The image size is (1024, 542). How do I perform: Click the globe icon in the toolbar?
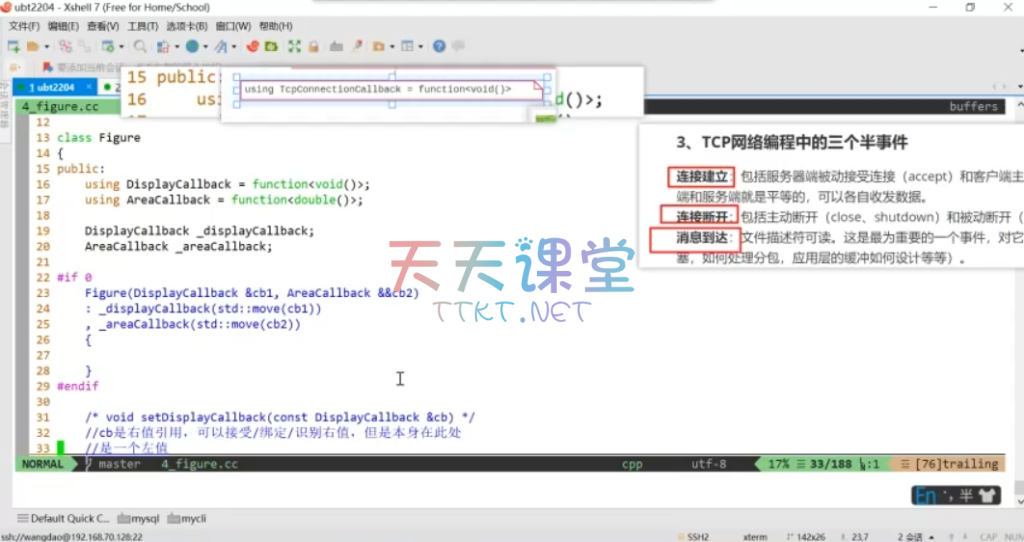point(191,46)
